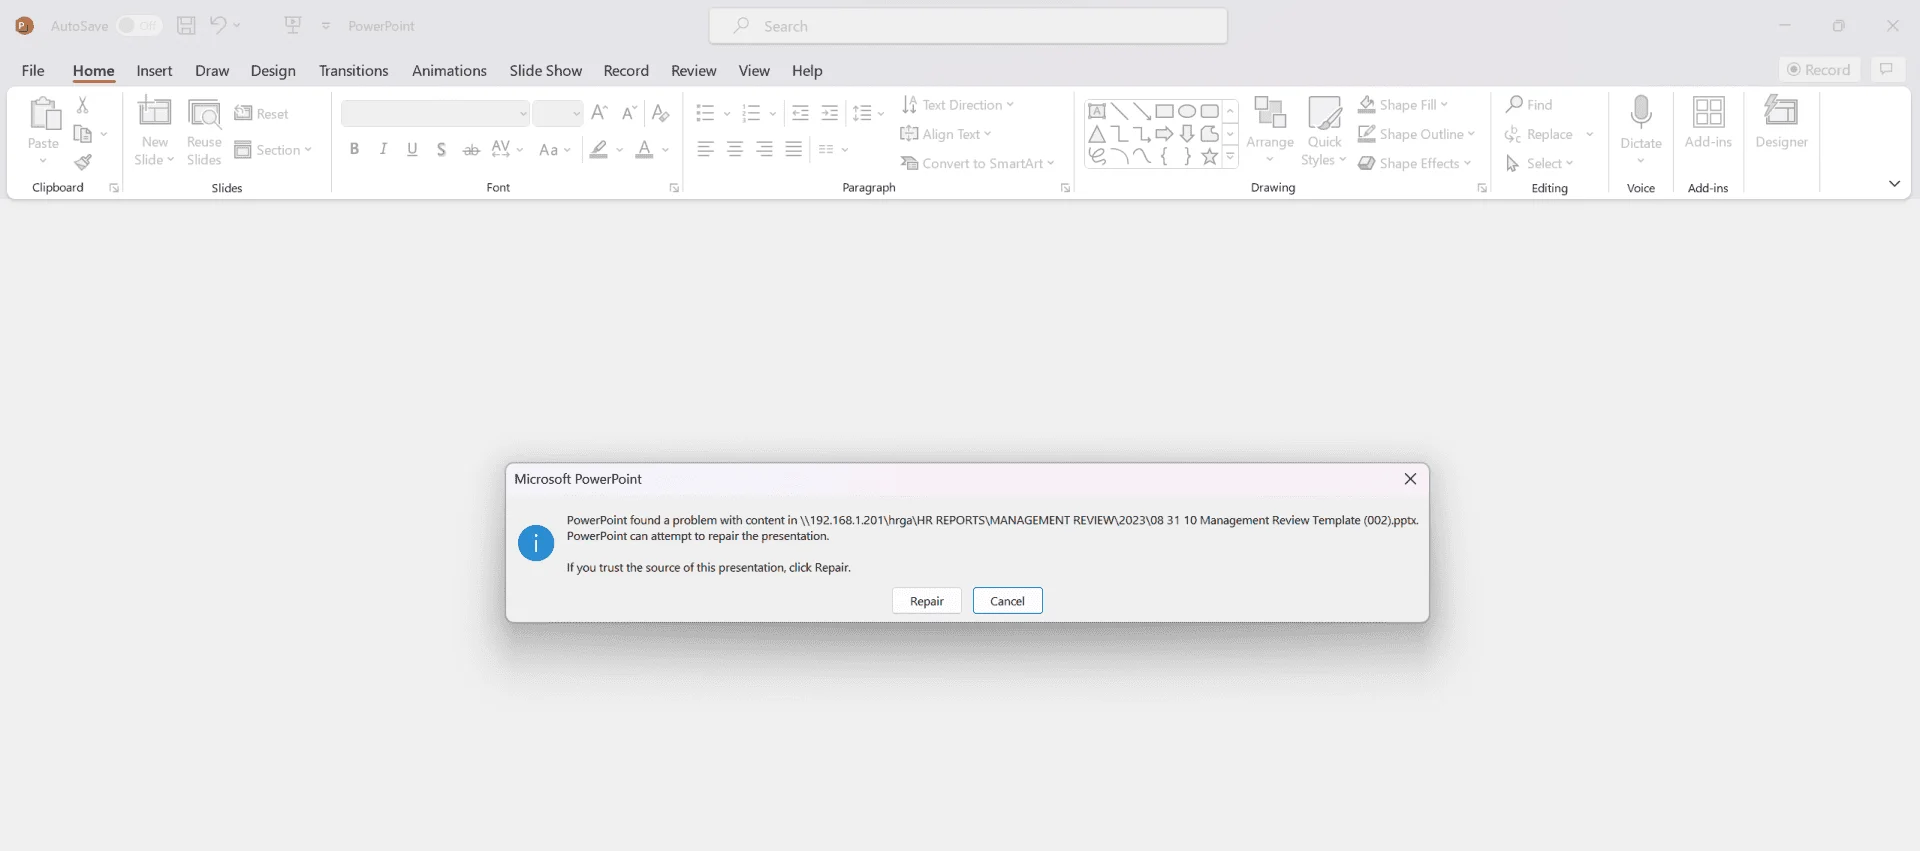Click the Reset slide button

coord(262,114)
